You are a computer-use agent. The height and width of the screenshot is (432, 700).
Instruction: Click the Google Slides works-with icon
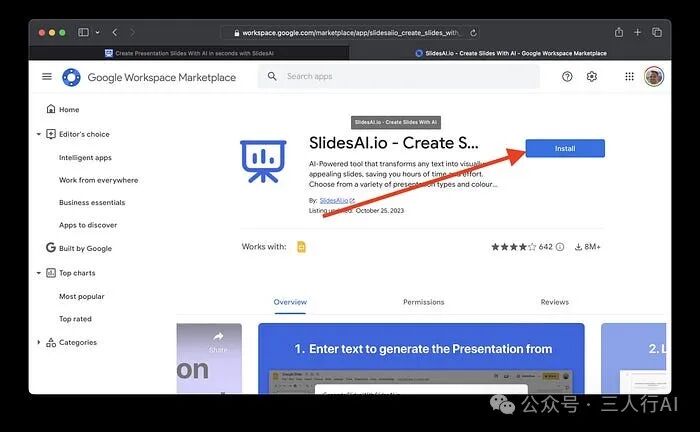point(301,247)
